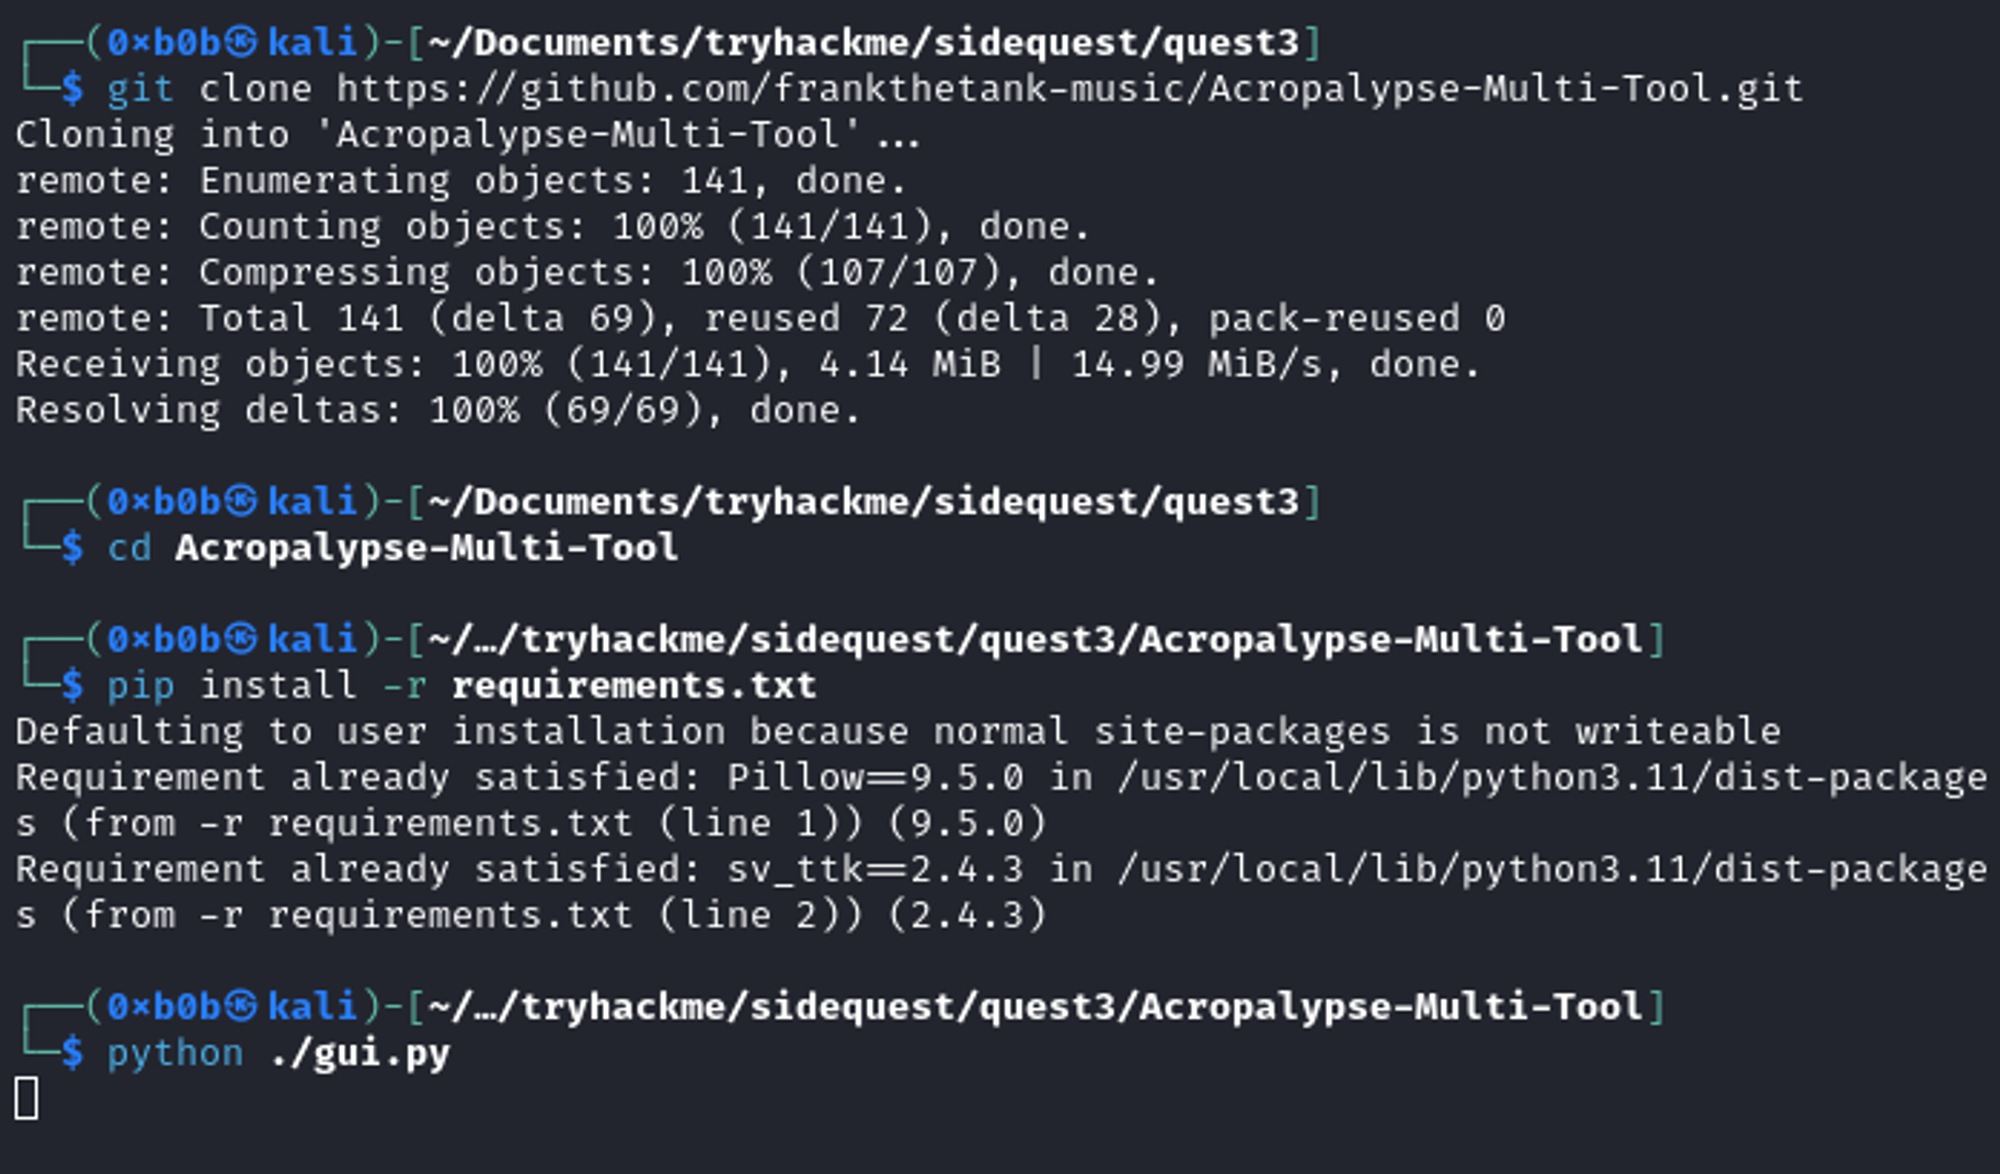This screenshot has width=2000, height=1174.
Task: Click the 'Defaulting to user installation' message
Action: (x=897, y=732)
